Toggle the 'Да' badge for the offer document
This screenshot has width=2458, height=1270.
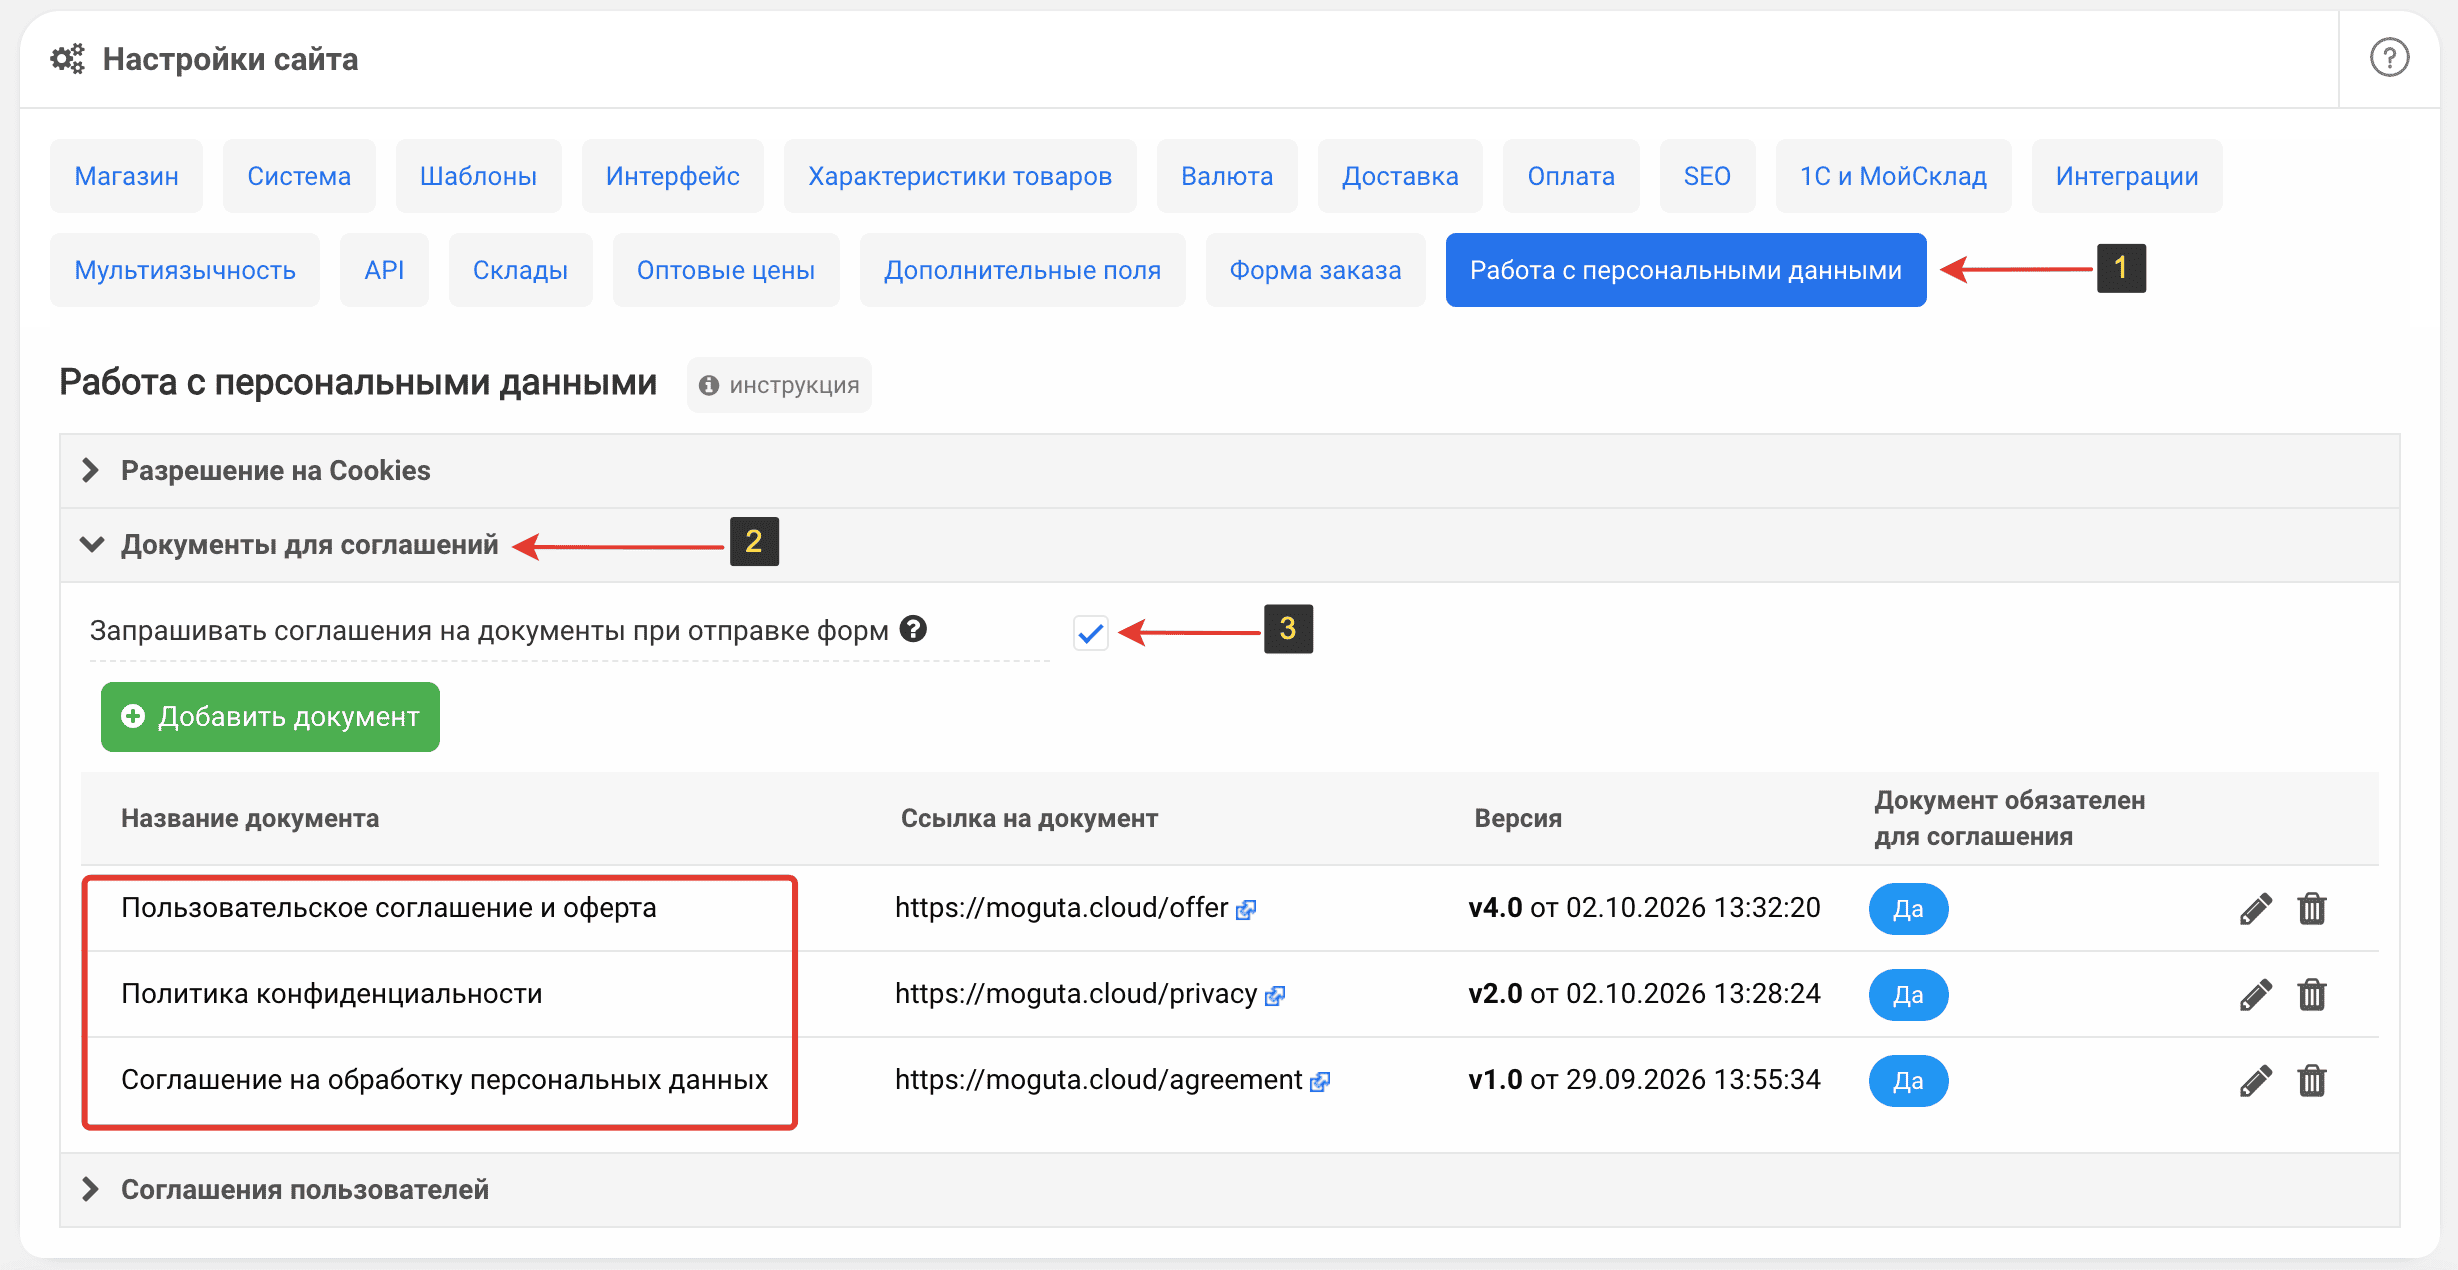[1908, 909]
